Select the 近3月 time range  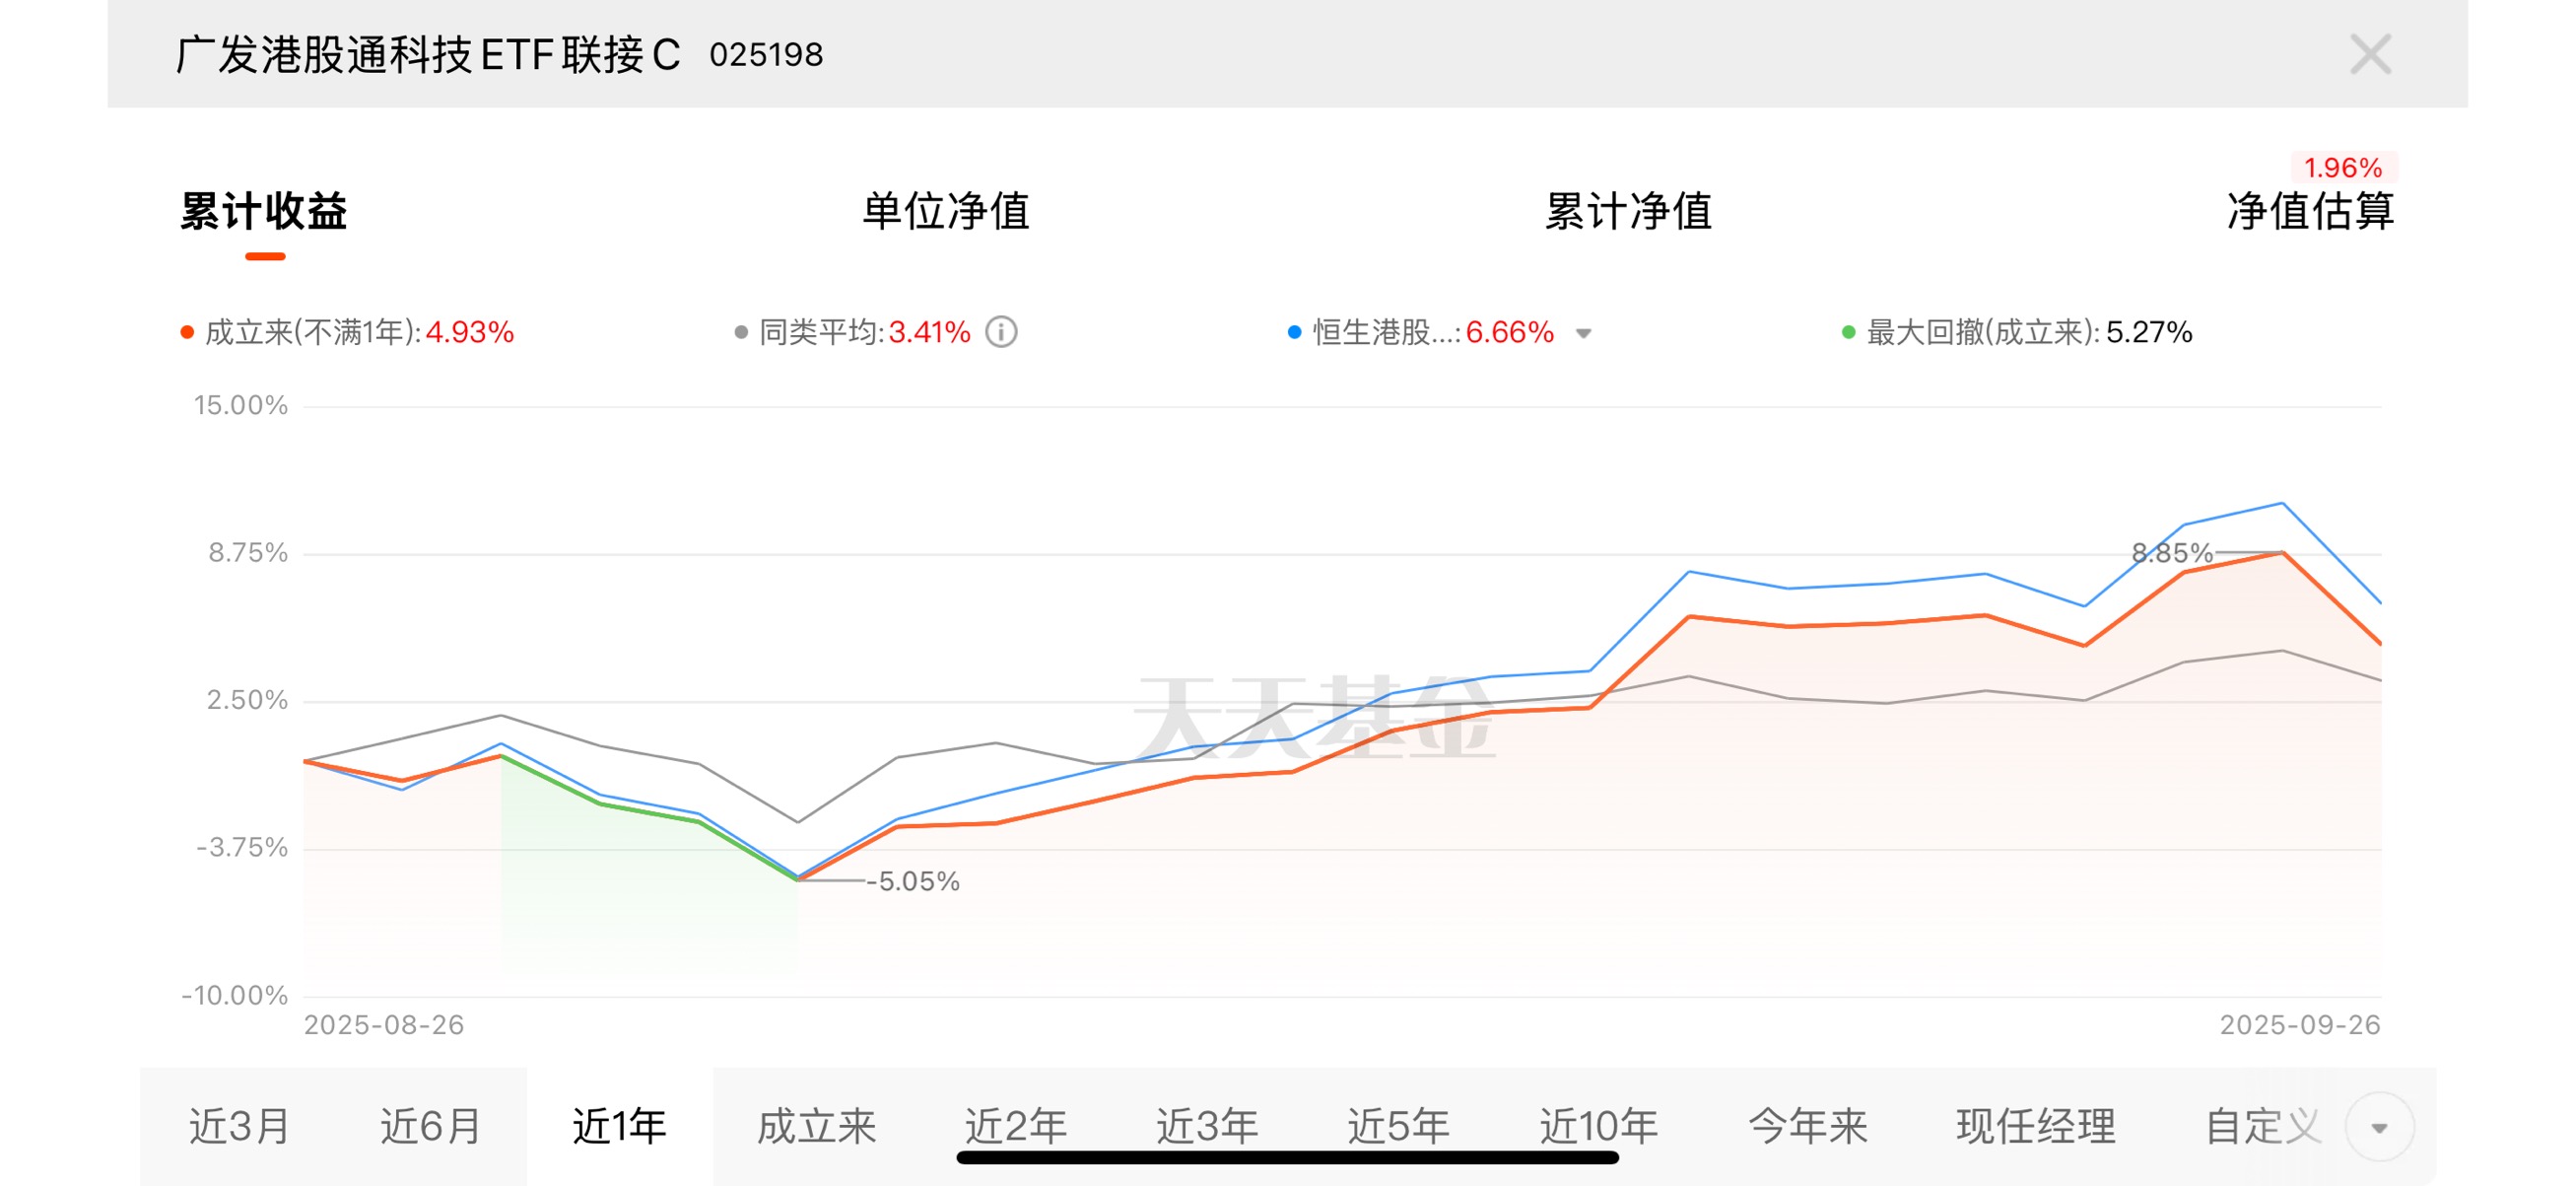click(x=239, y=1126)
